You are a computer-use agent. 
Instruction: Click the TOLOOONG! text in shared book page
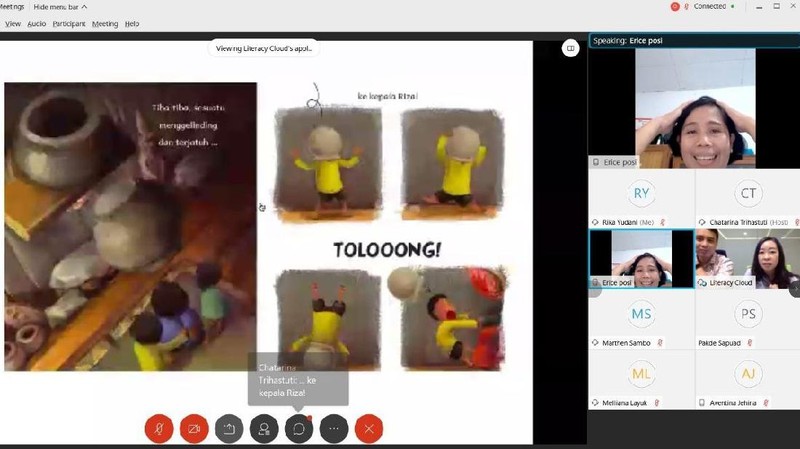coord(387,250)
